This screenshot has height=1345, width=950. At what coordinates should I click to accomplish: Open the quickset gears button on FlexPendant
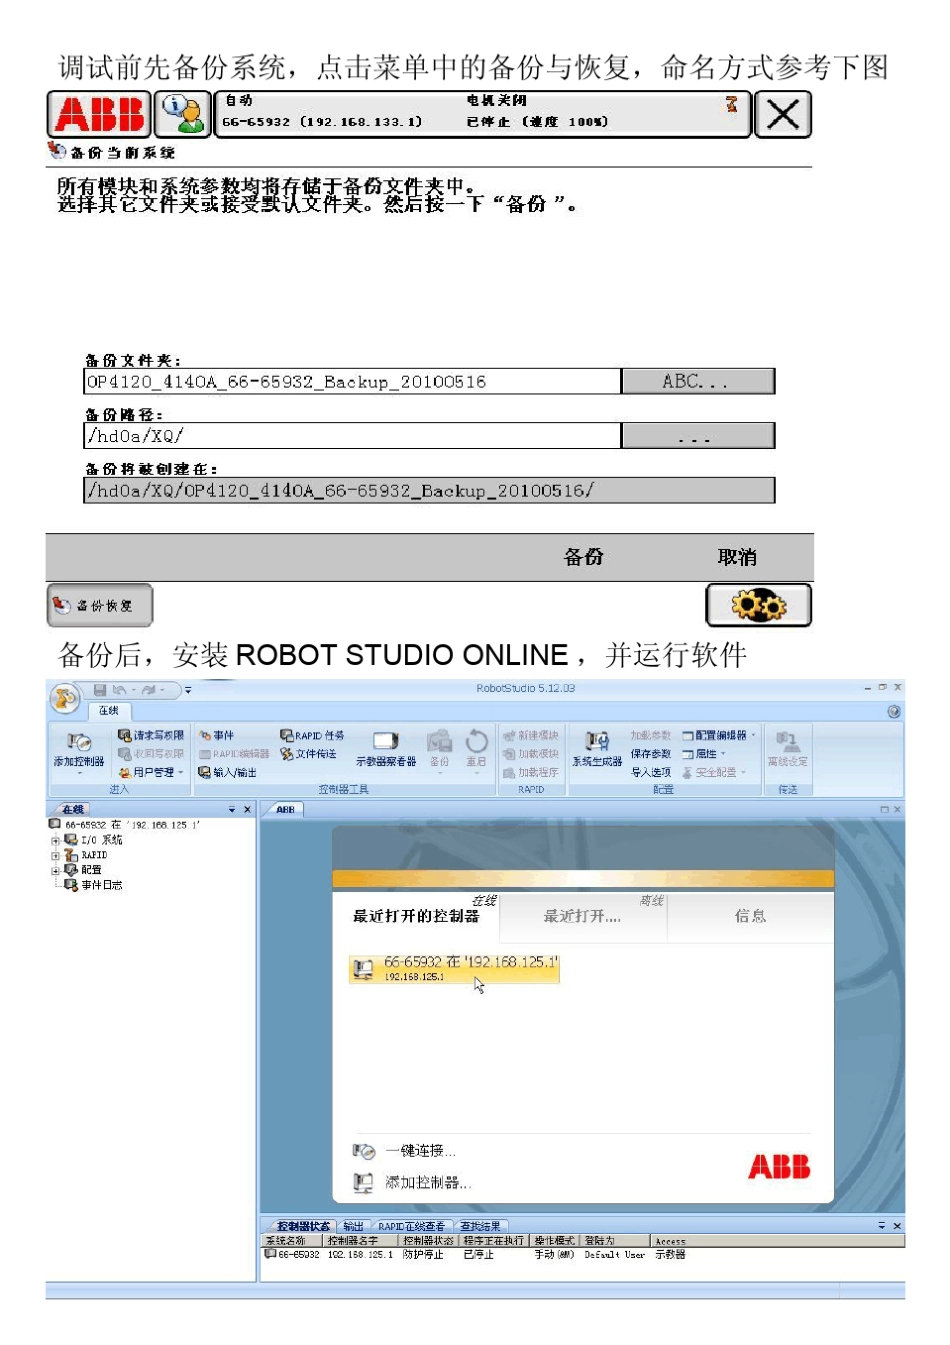click(x=758, y=605)
